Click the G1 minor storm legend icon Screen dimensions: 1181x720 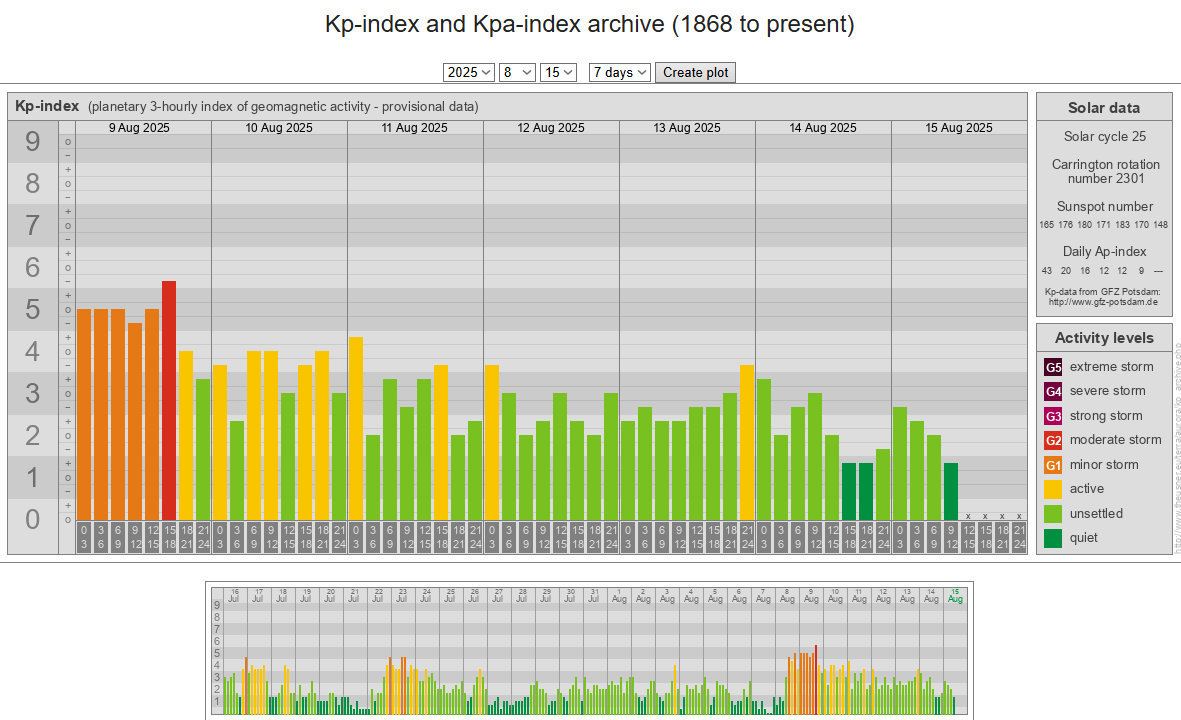(x=1053, y=465)
